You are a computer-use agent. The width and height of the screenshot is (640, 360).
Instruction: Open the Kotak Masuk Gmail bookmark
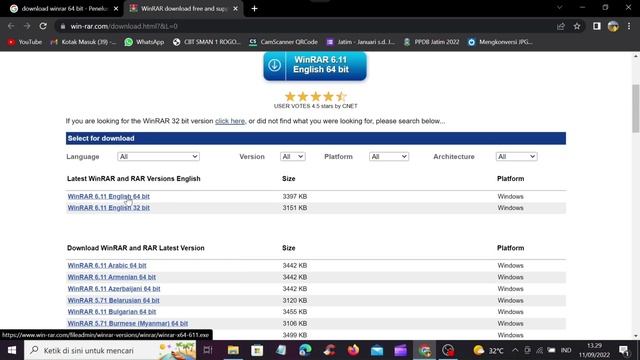click(83, 42)
